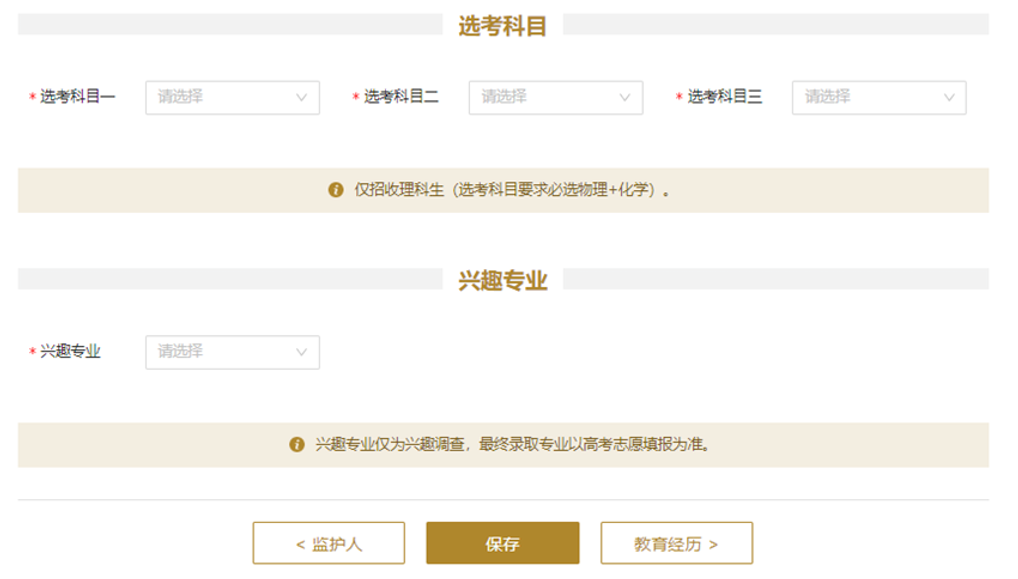Click the 选考科目 section heading
The height and width of the screenshot is (579, 1018).
(502, 26)
